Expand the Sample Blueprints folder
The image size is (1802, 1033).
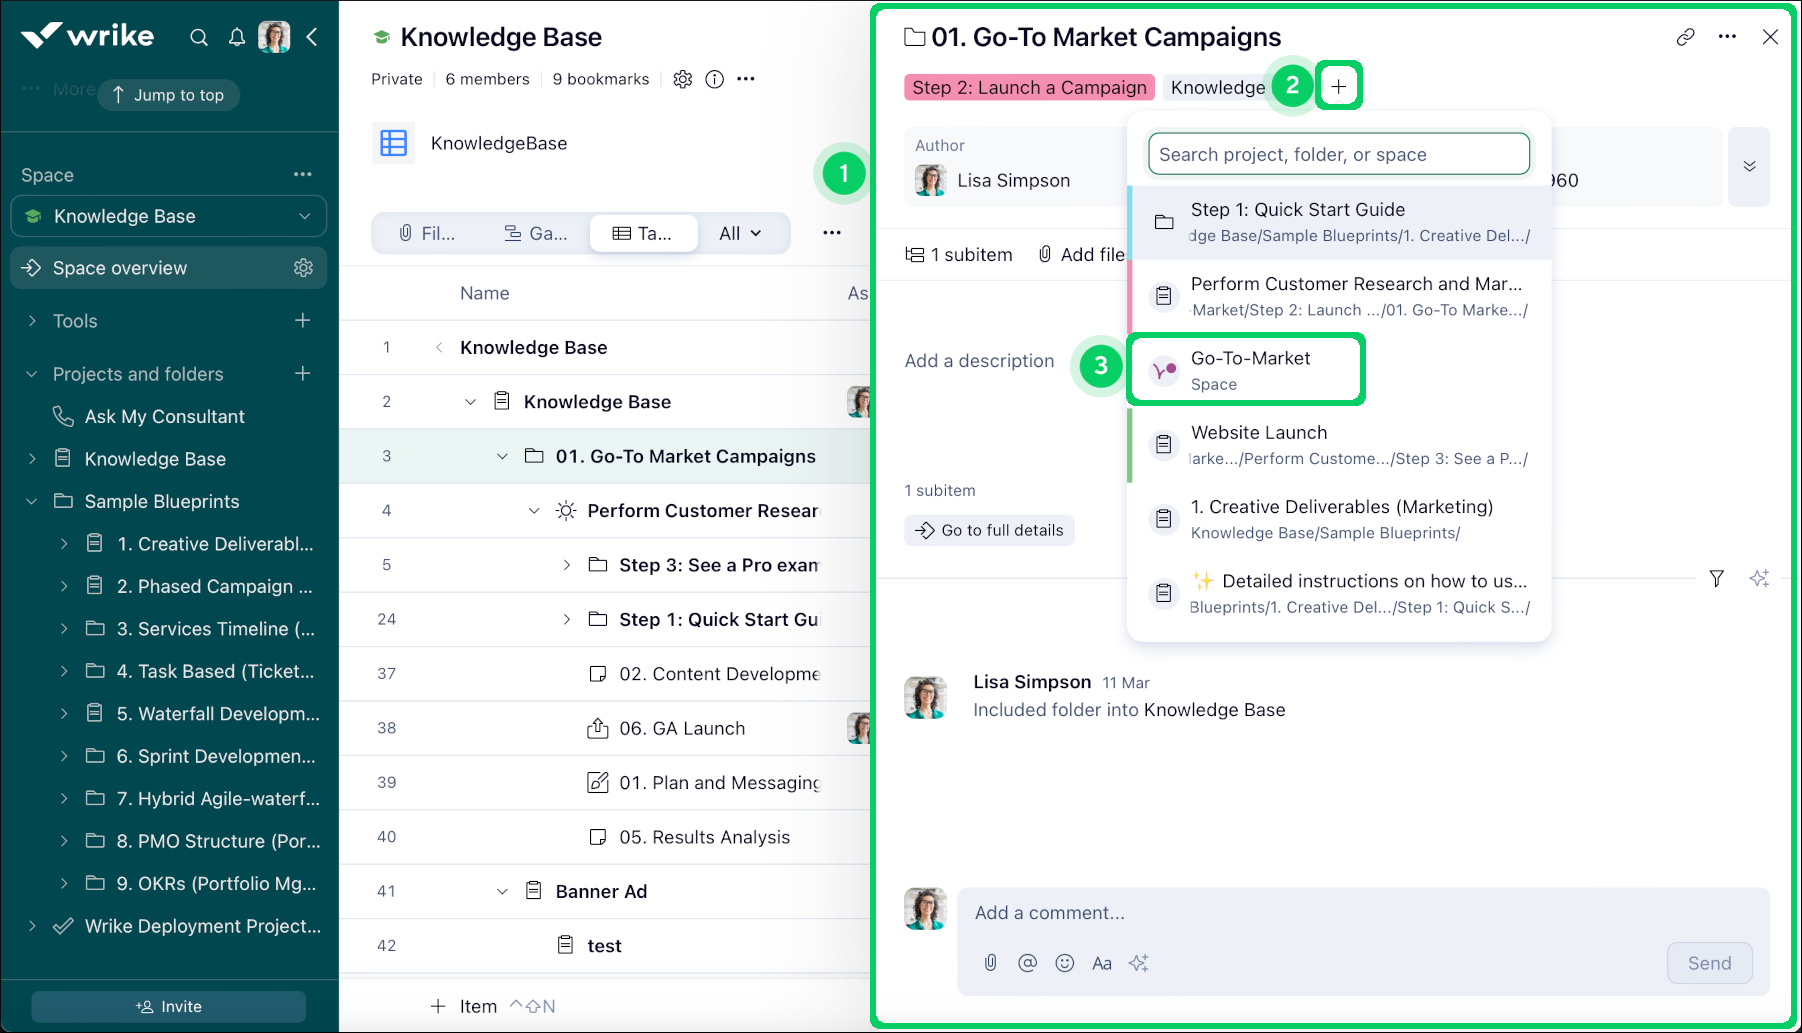(x=31, y=501)
